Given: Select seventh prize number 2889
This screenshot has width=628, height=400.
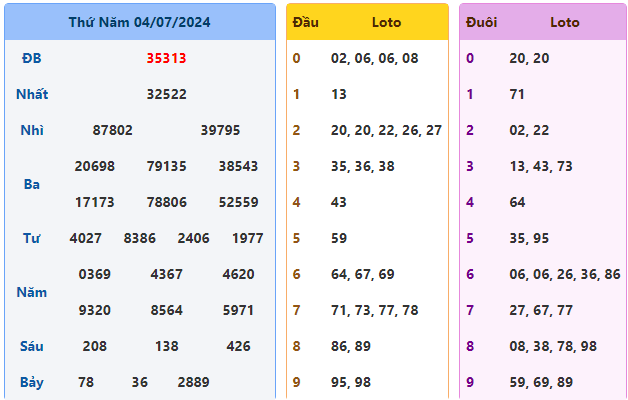Looking at the screenshot, I should (194, 382).
